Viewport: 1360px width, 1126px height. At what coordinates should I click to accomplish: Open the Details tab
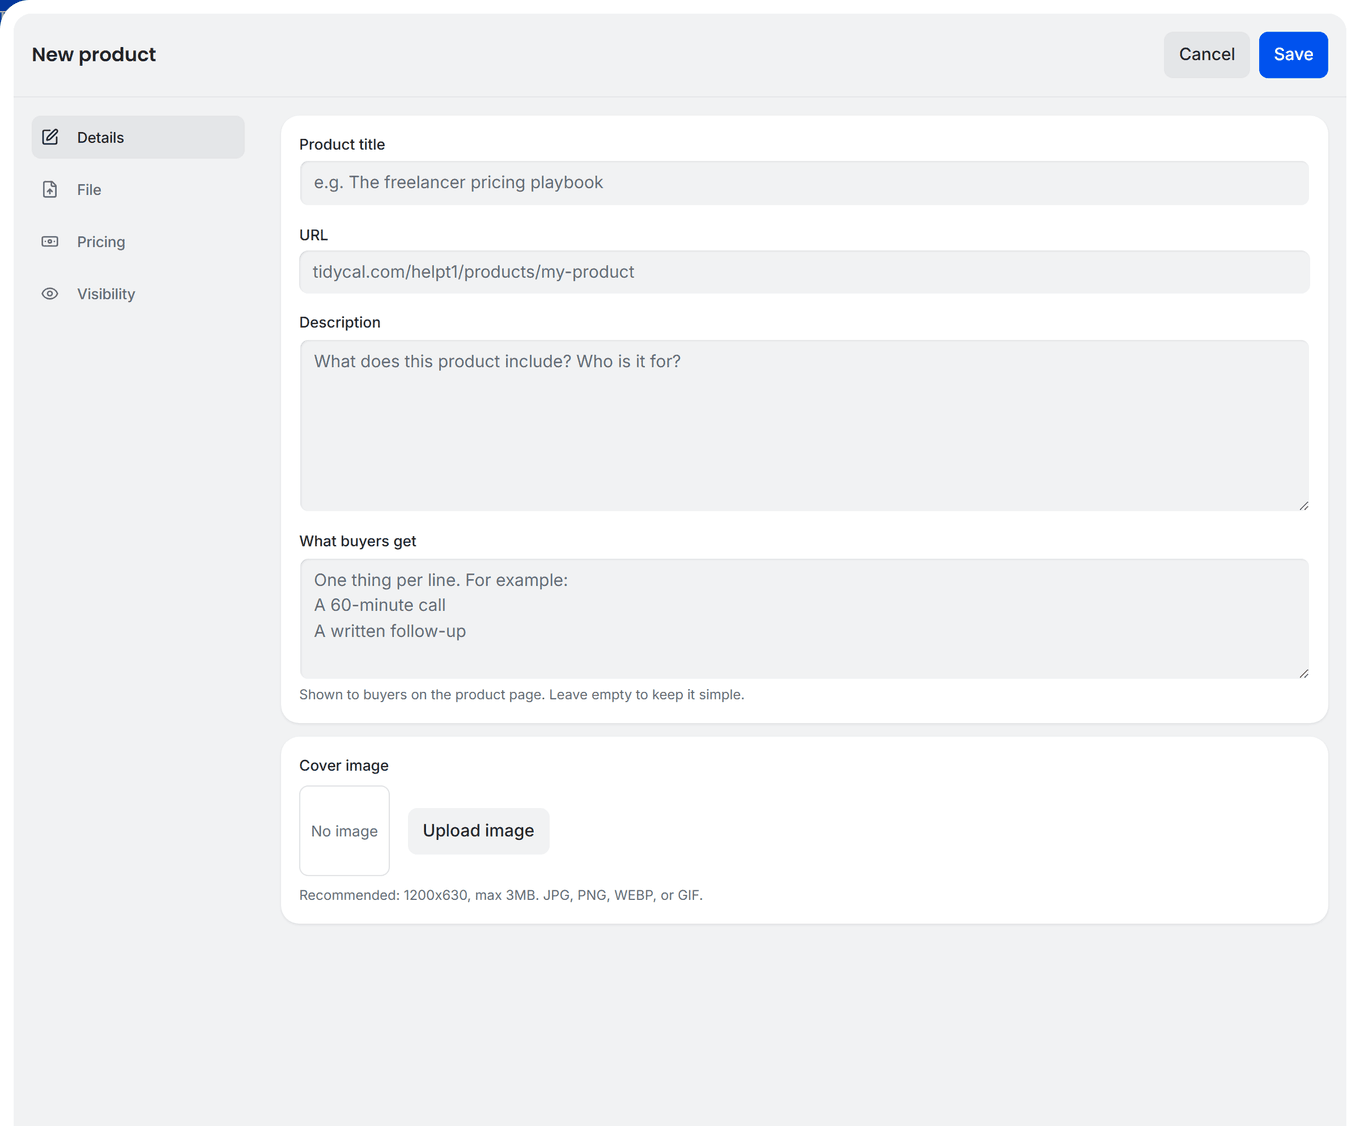pos(138,137)
